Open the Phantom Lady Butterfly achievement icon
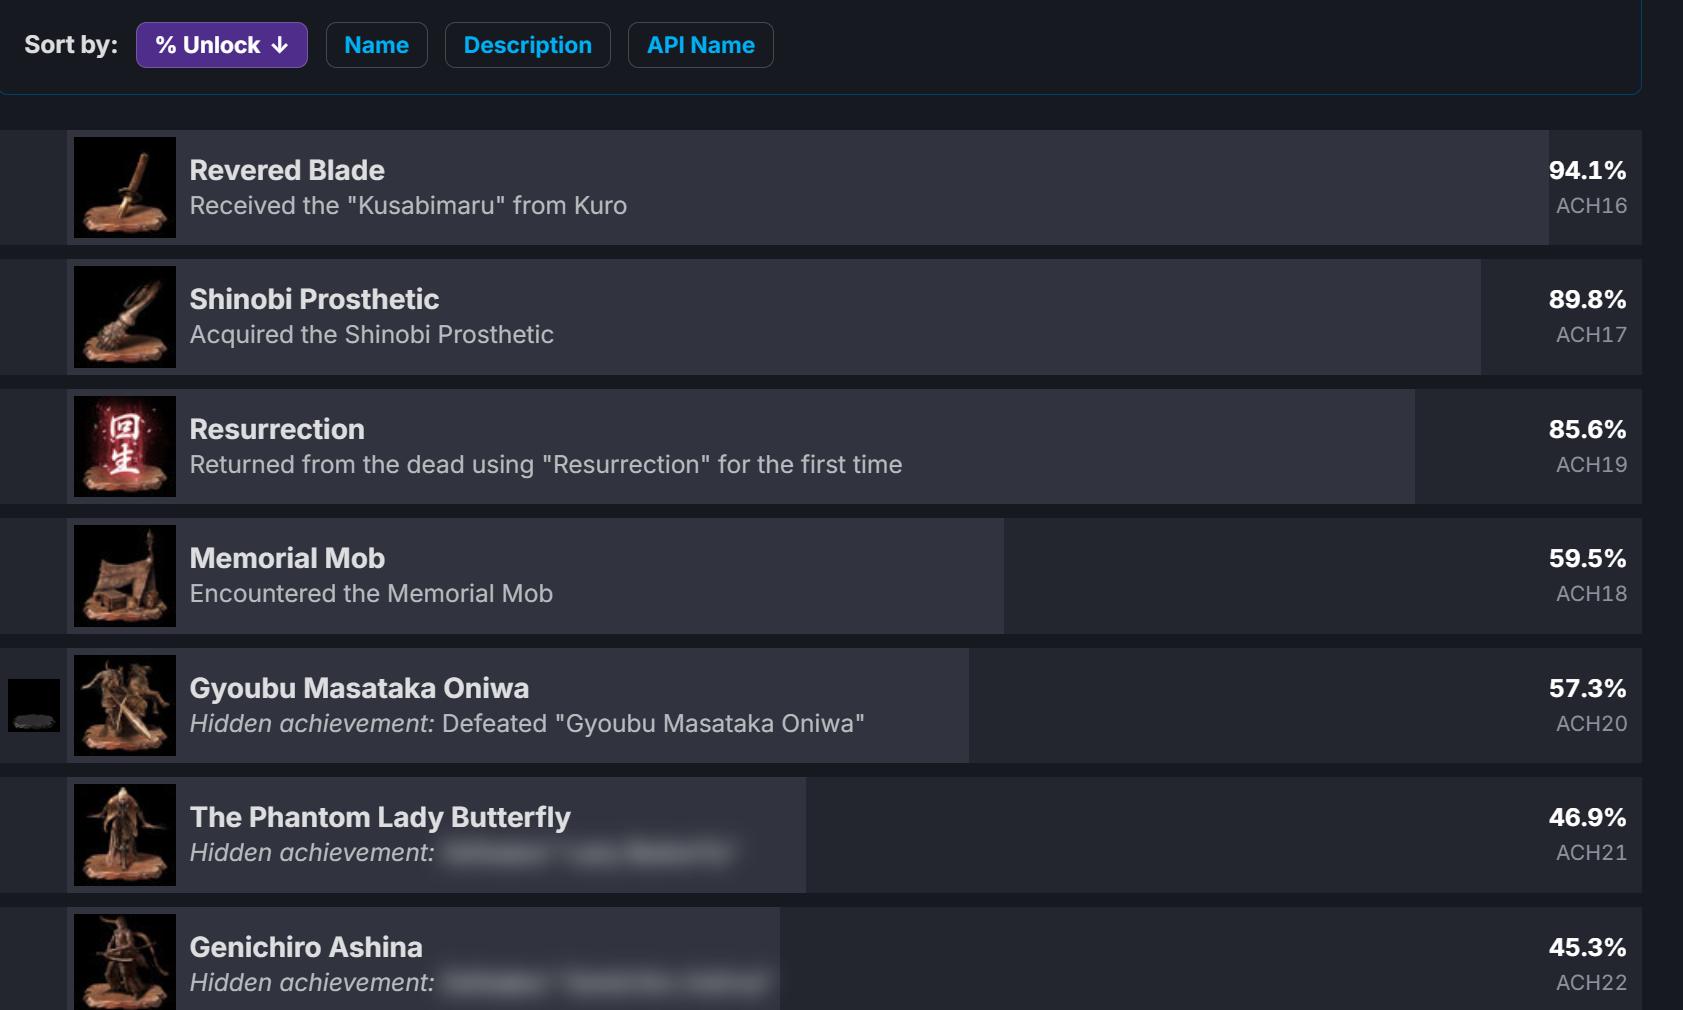The height and width of the screenshot is (1010, 1683). click(x=125, y=835)
